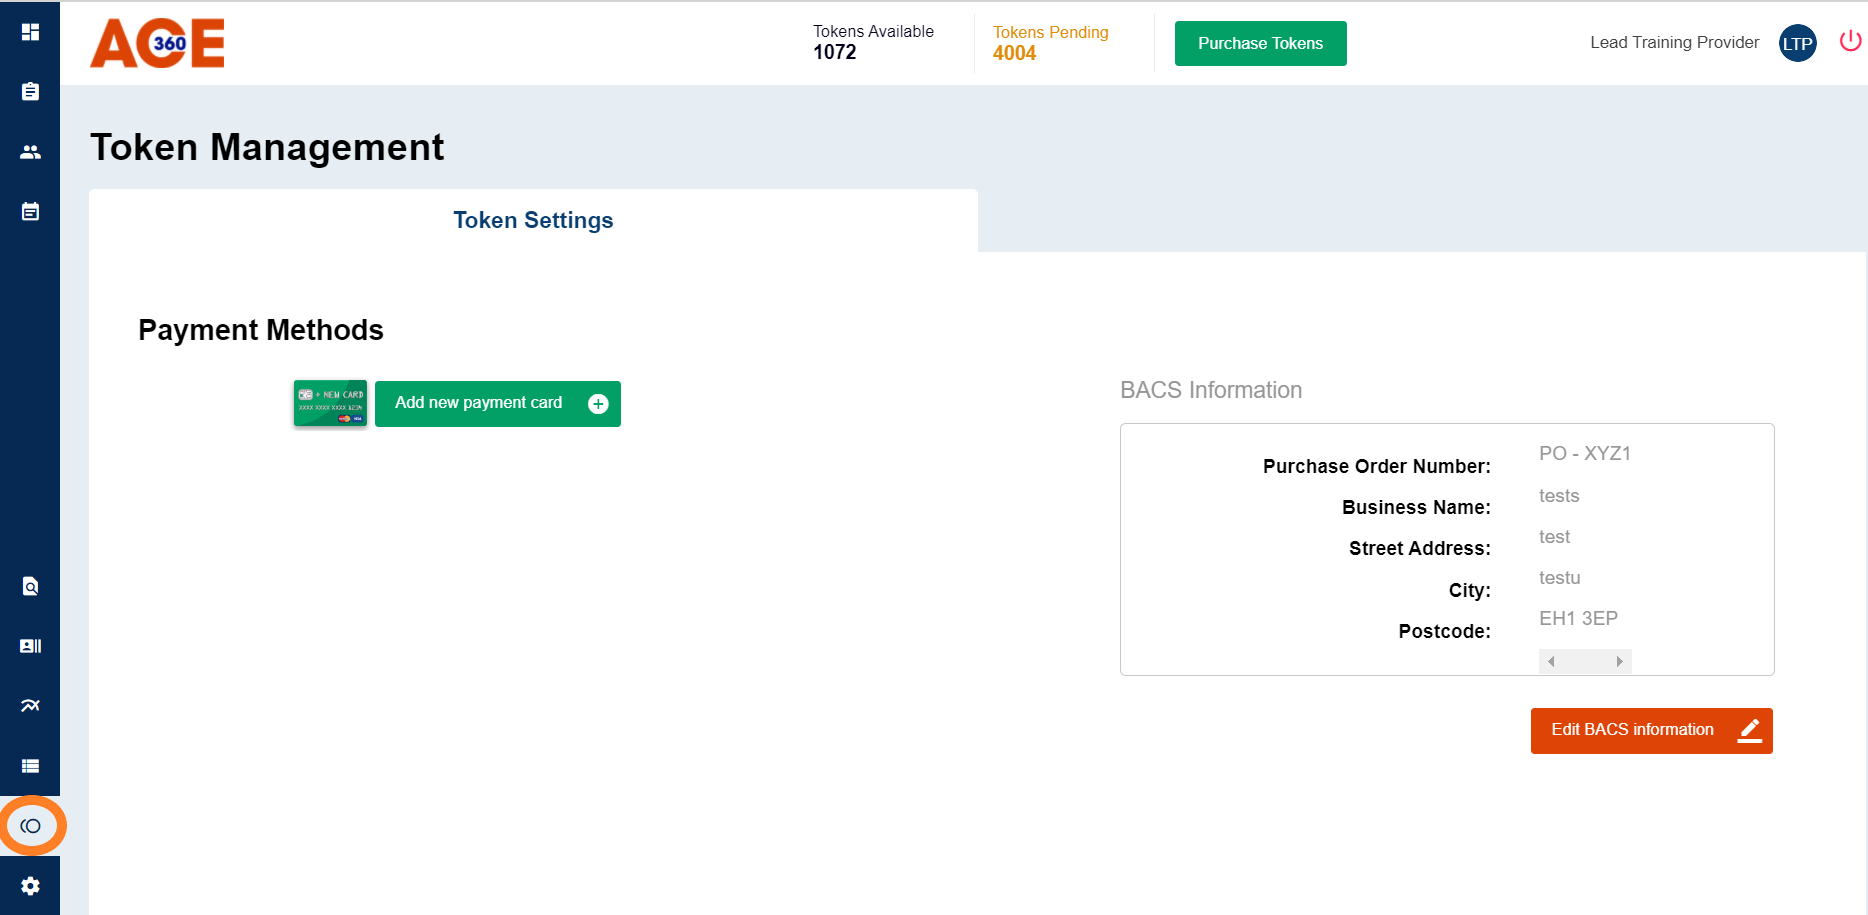
Task: Open the calendar icon in the sidebar
Action: [30, 211]
